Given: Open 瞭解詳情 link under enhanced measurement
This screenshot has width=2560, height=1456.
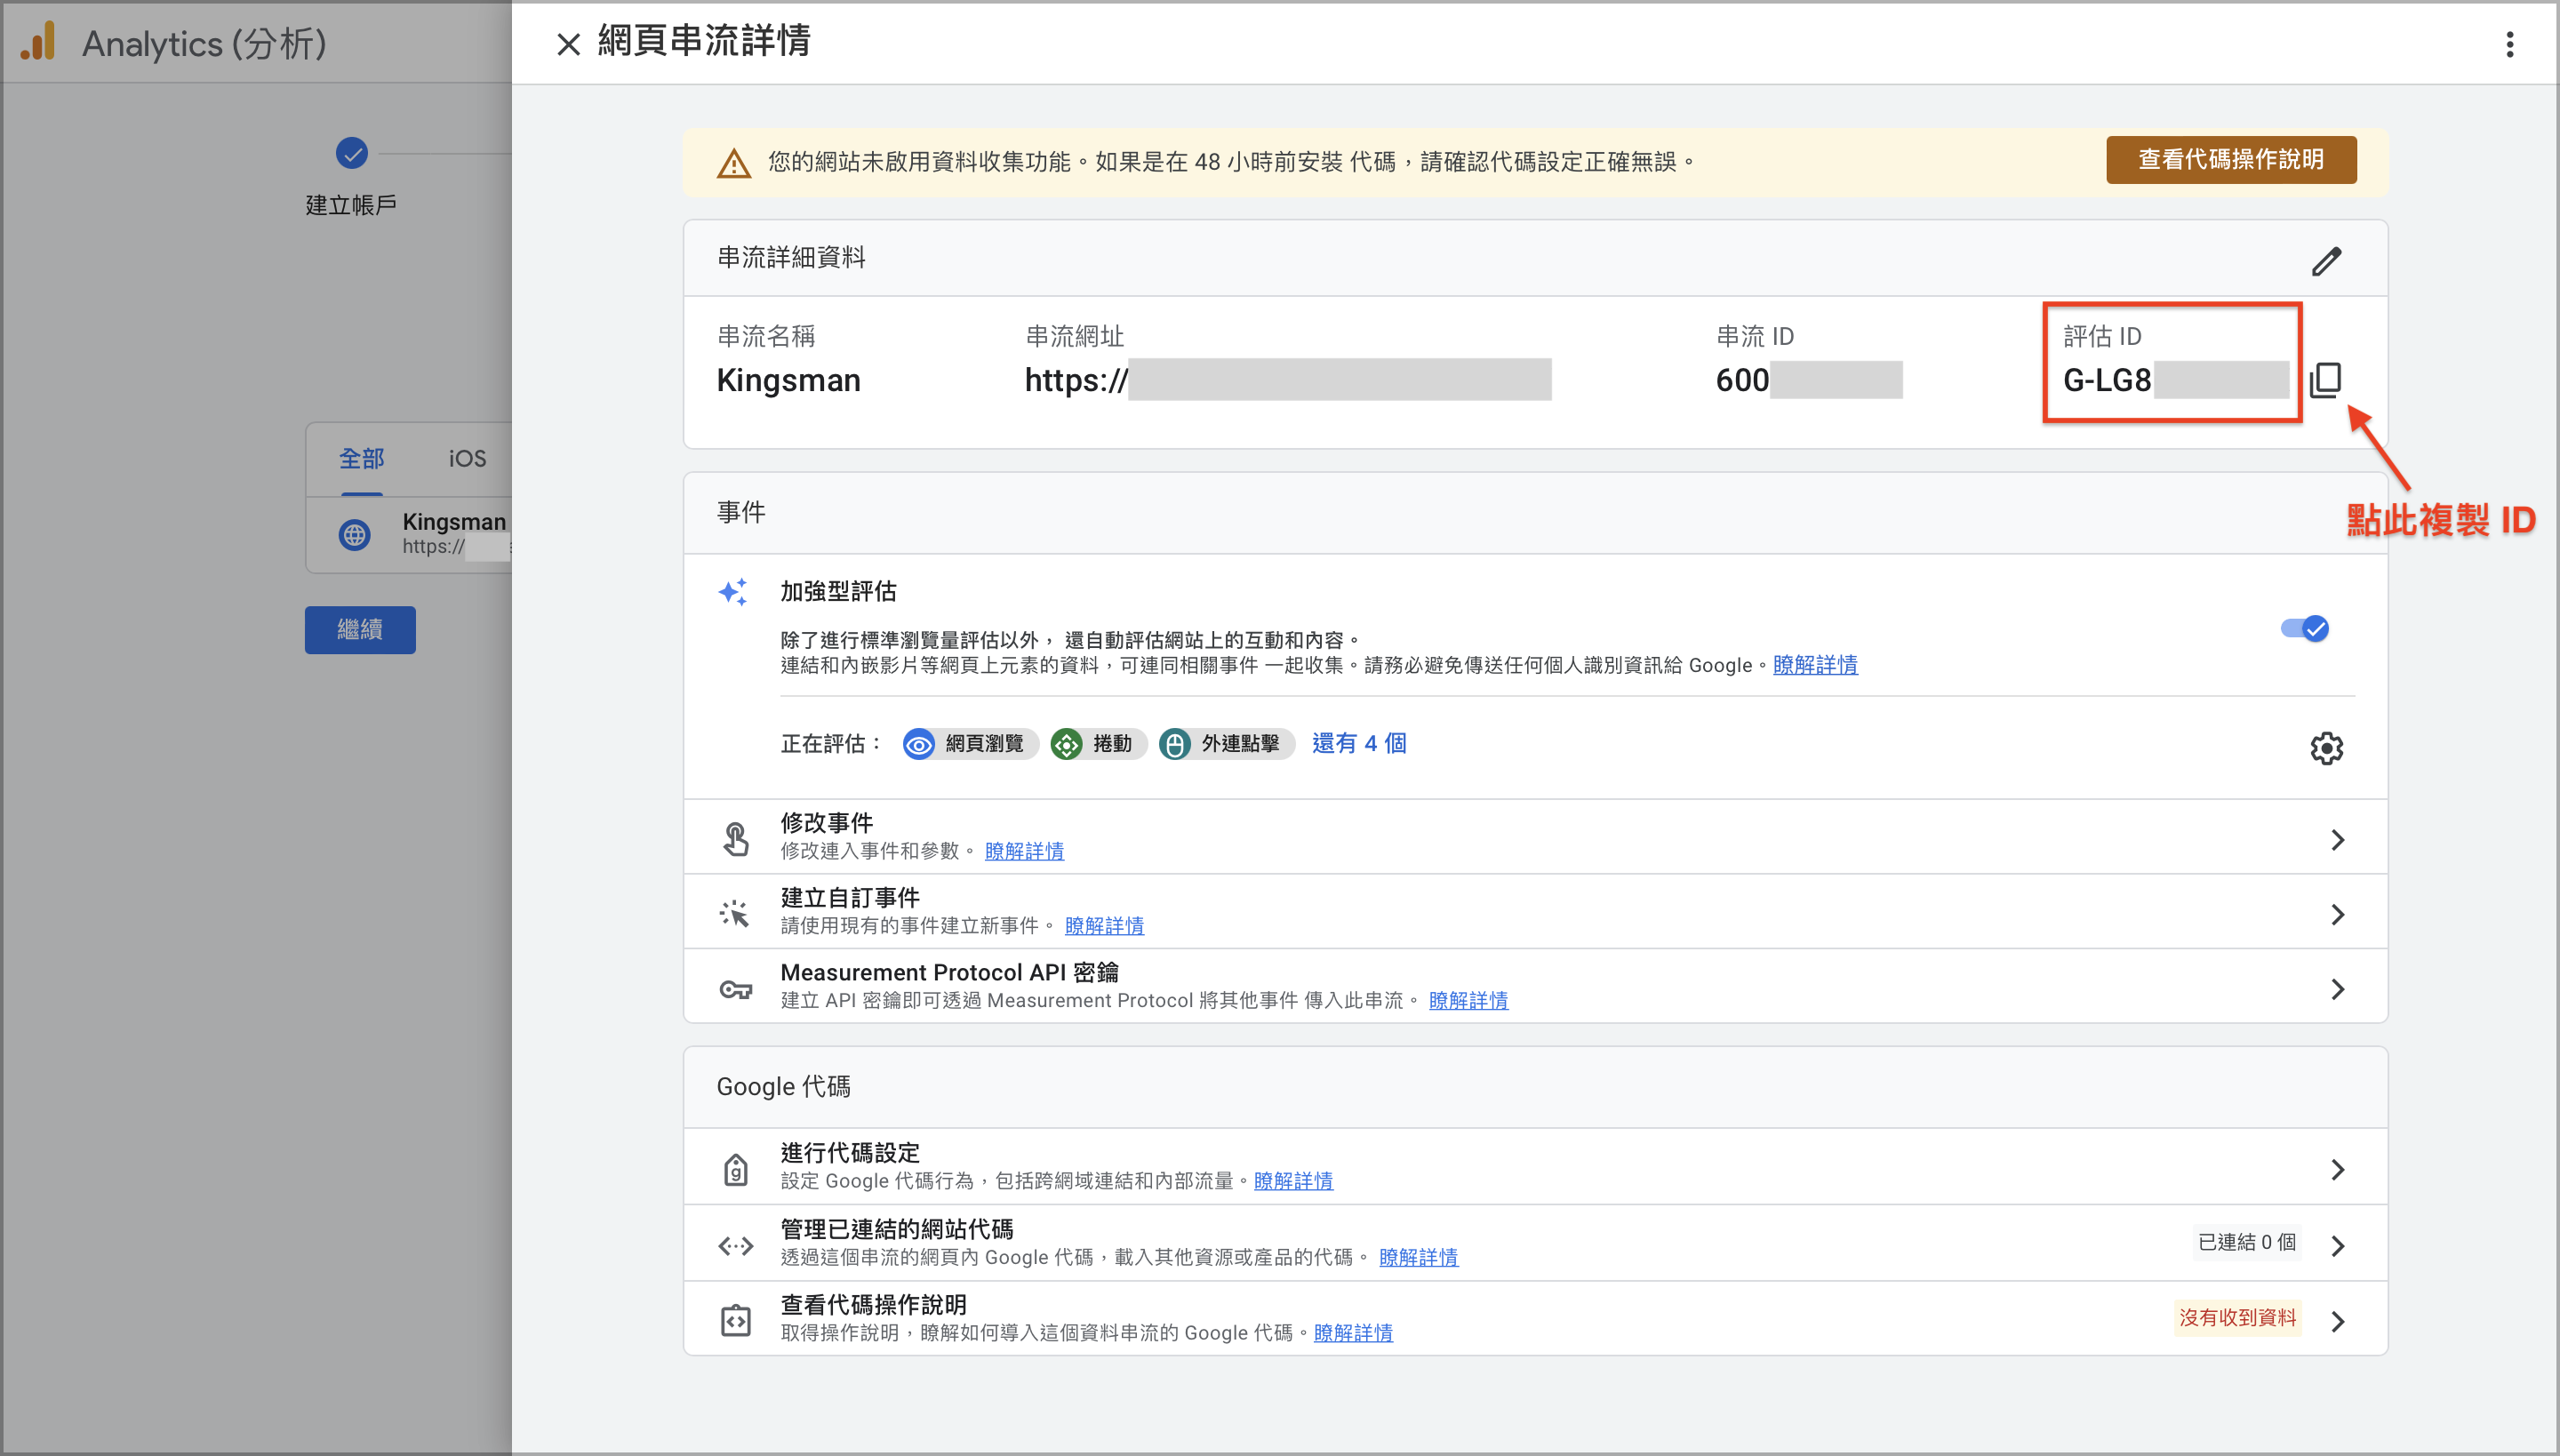Looking at the screenshot, I should click(1815, 665).
